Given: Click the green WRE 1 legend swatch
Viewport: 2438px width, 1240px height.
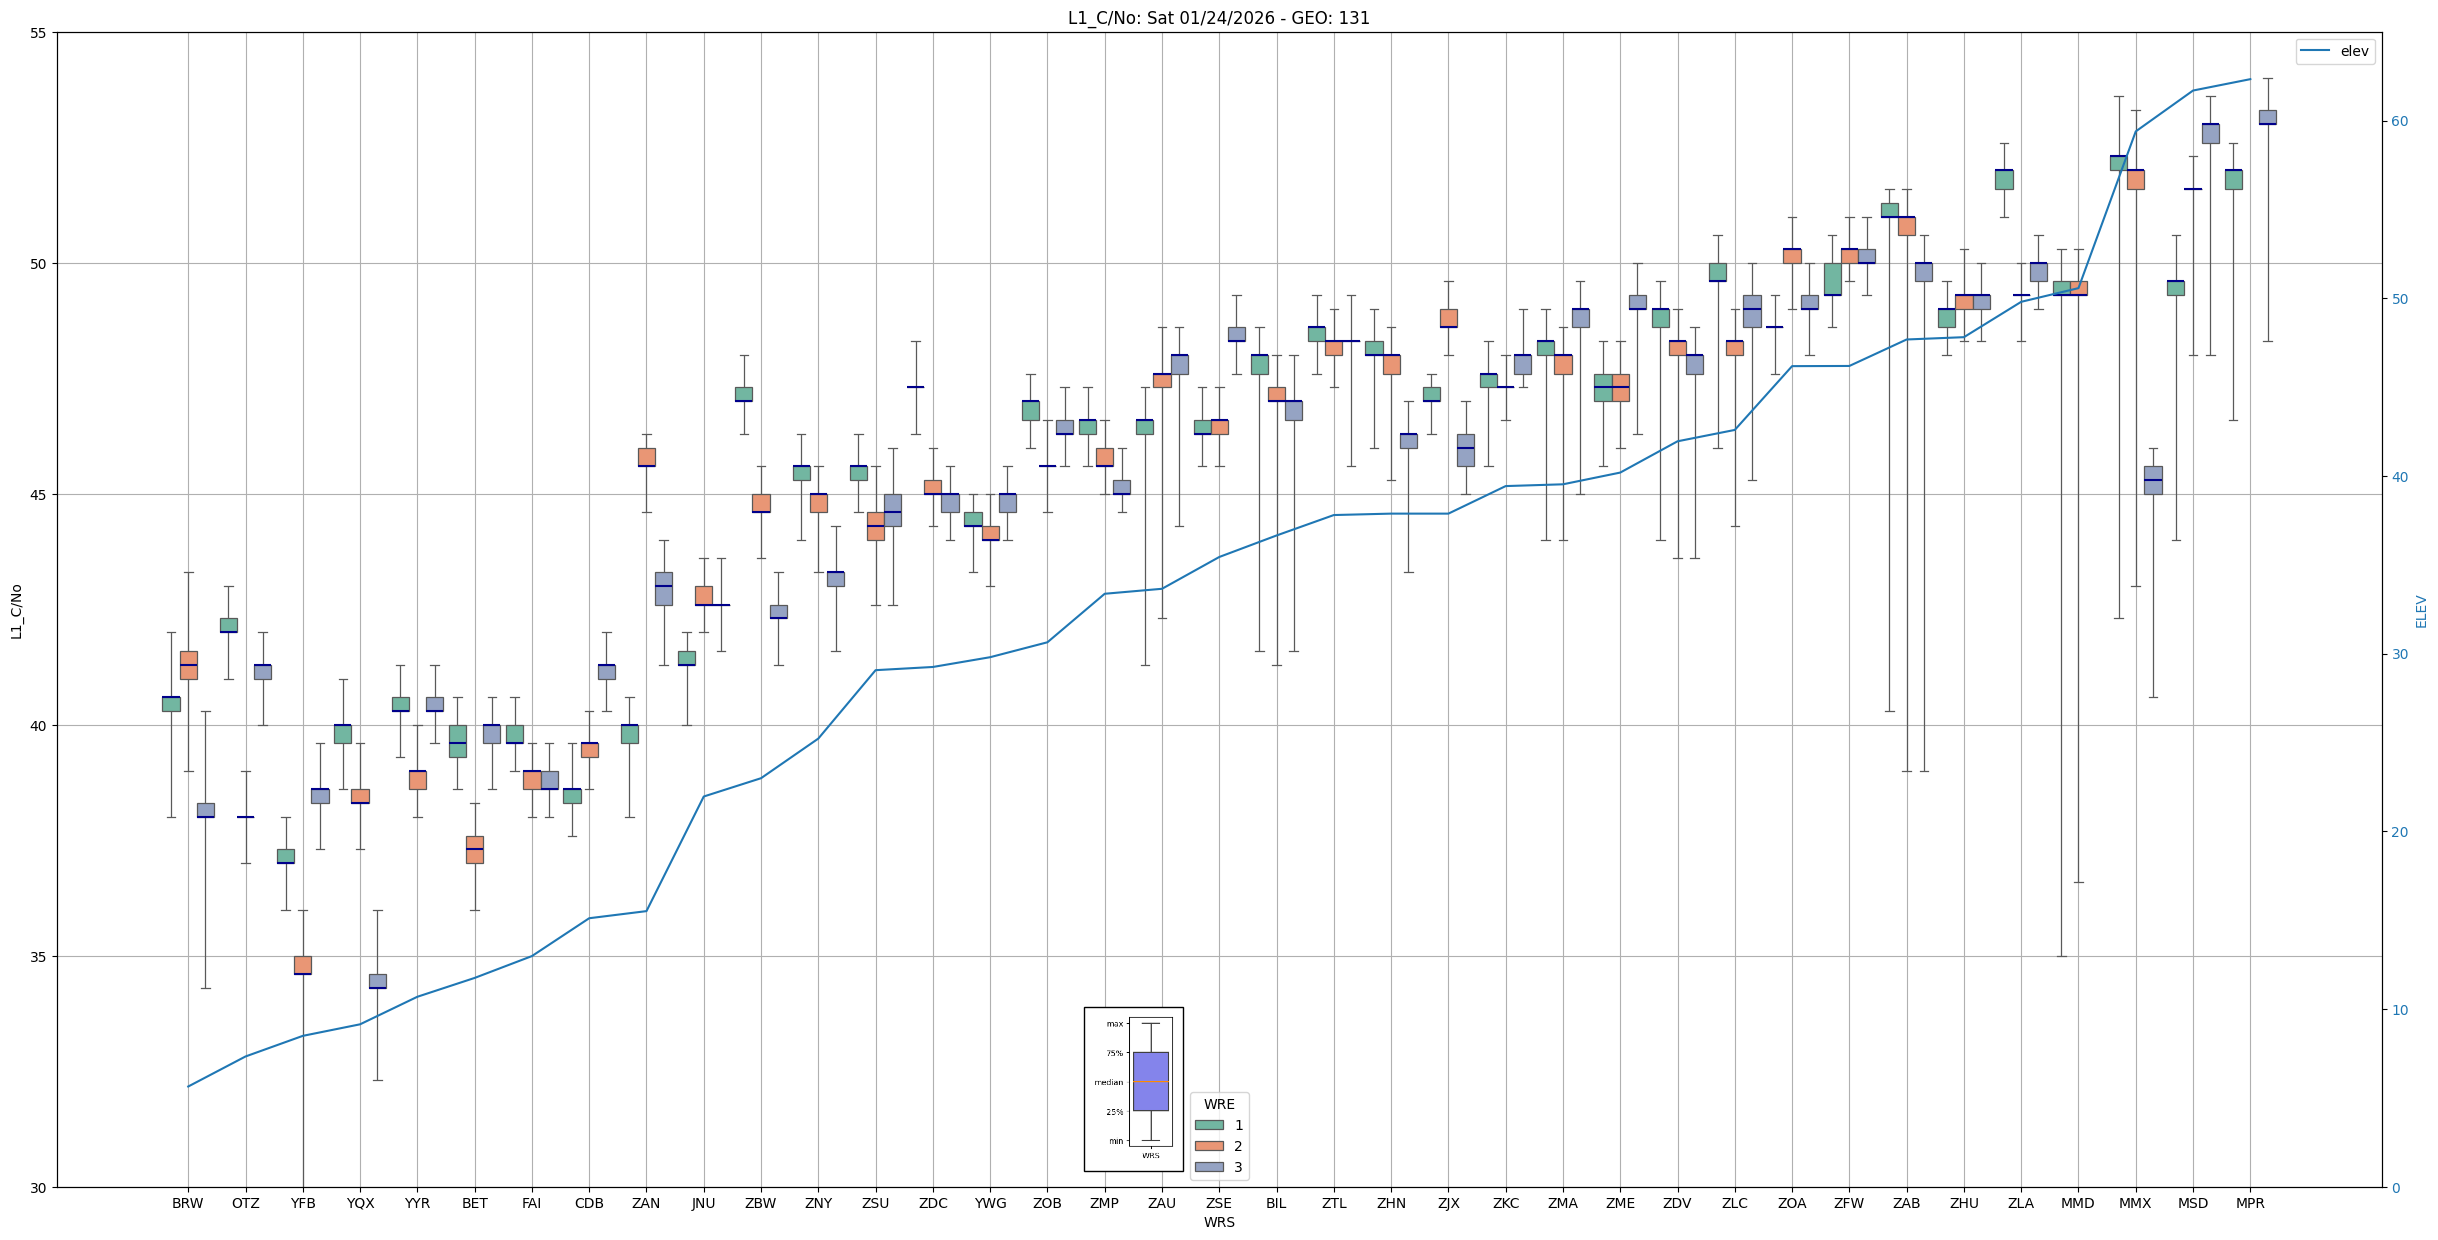Looking at the screenshot, I should (x=1208, y=1125).
